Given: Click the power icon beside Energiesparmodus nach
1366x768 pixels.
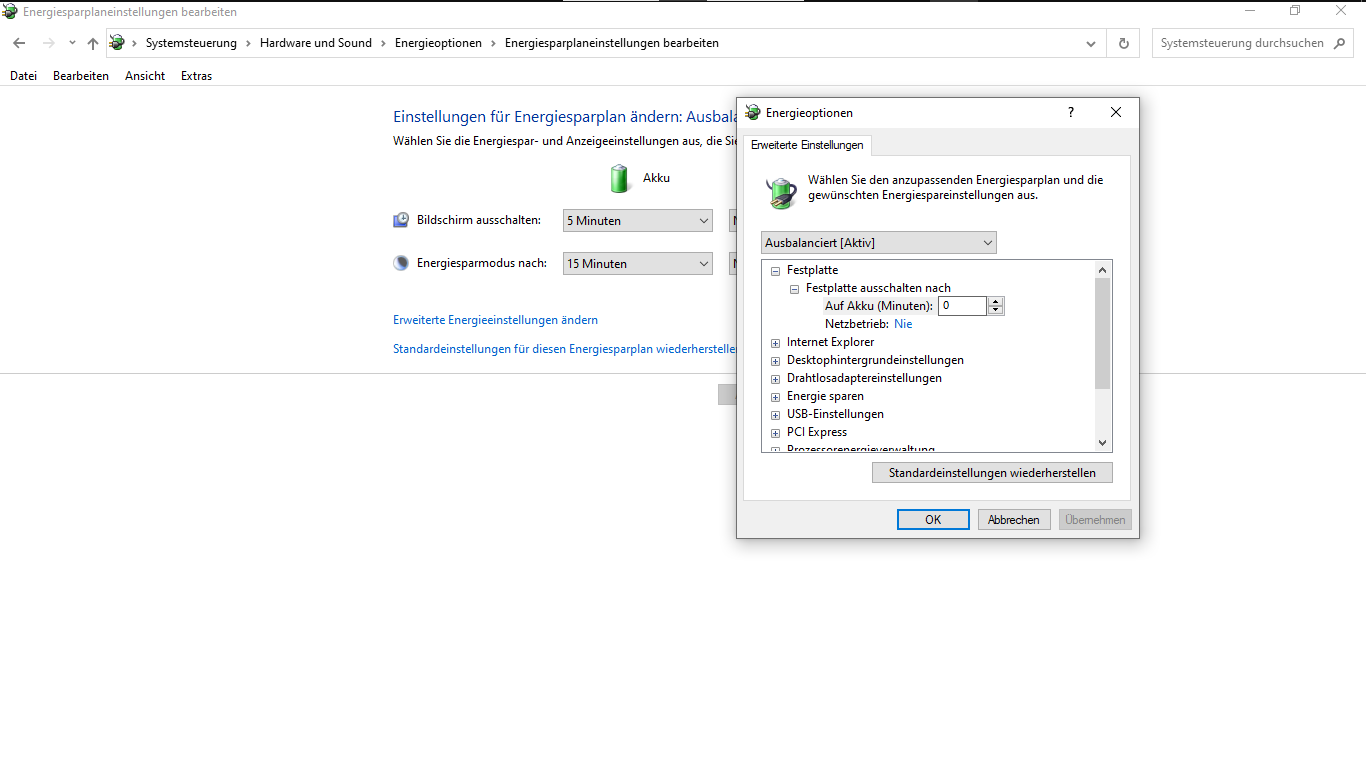Looking at the screenshot, I should click(402, 262).
